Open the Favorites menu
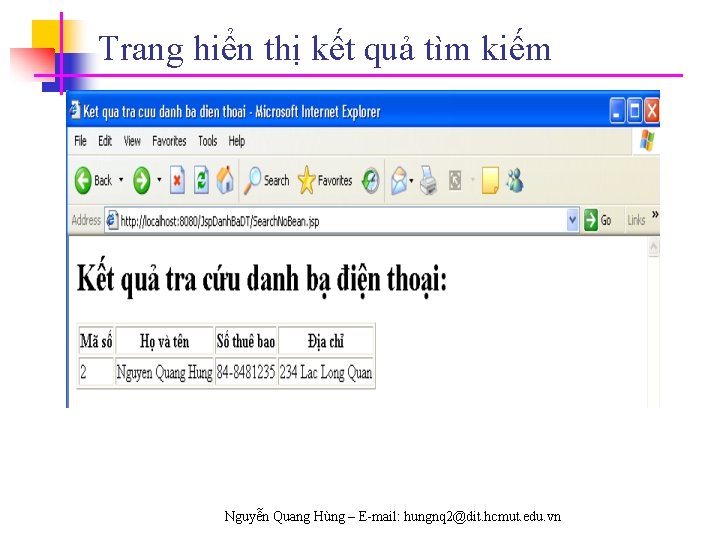The width and height of the screenshot is (720, 540). pyautogui.click(x=169, y=141)
